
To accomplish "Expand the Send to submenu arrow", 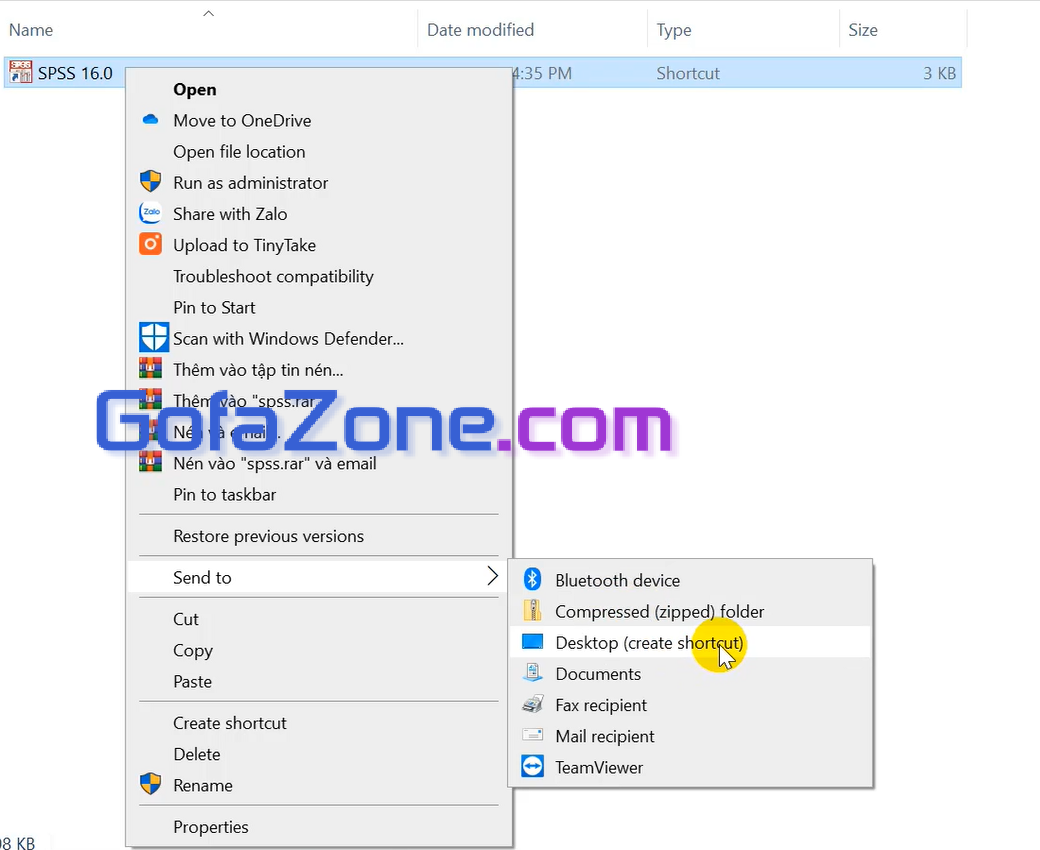I will click(x=492, y=576).
